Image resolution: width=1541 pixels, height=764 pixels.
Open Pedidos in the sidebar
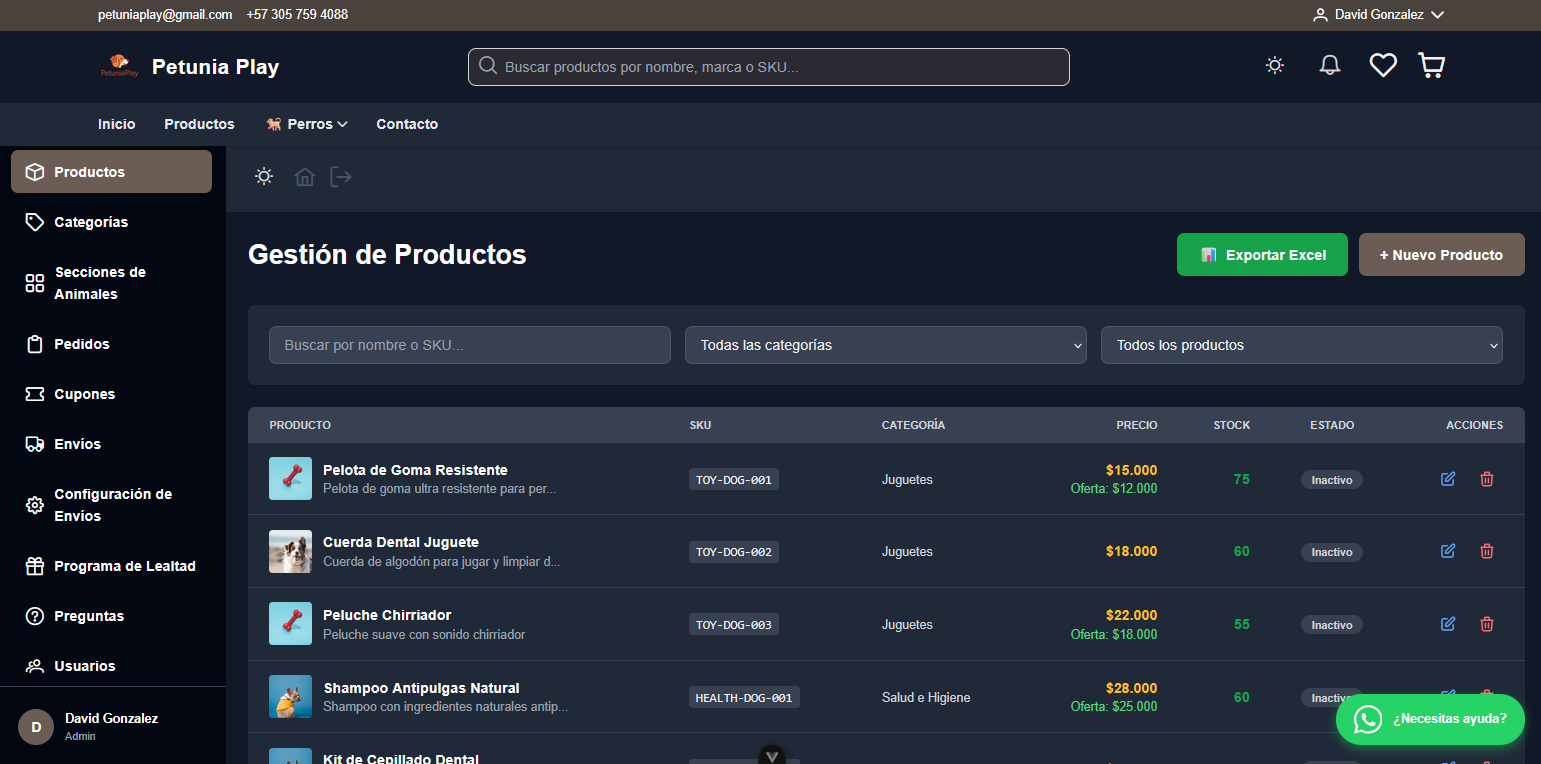pos(82,344)
